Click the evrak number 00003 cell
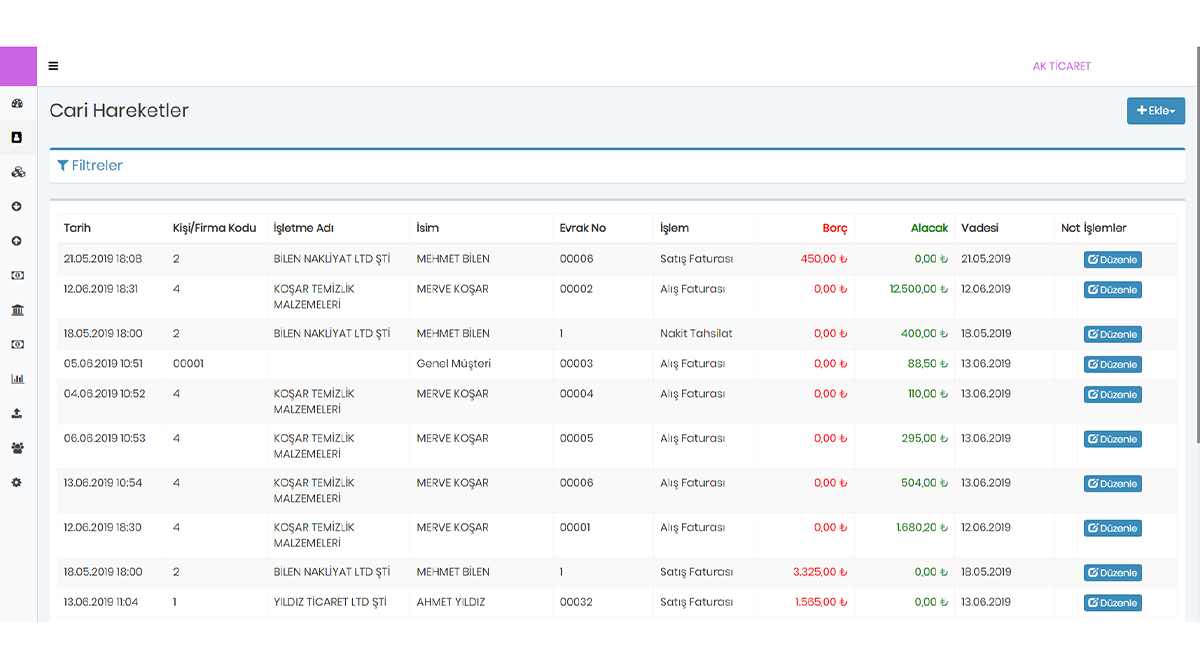 (x=577, y=364)
